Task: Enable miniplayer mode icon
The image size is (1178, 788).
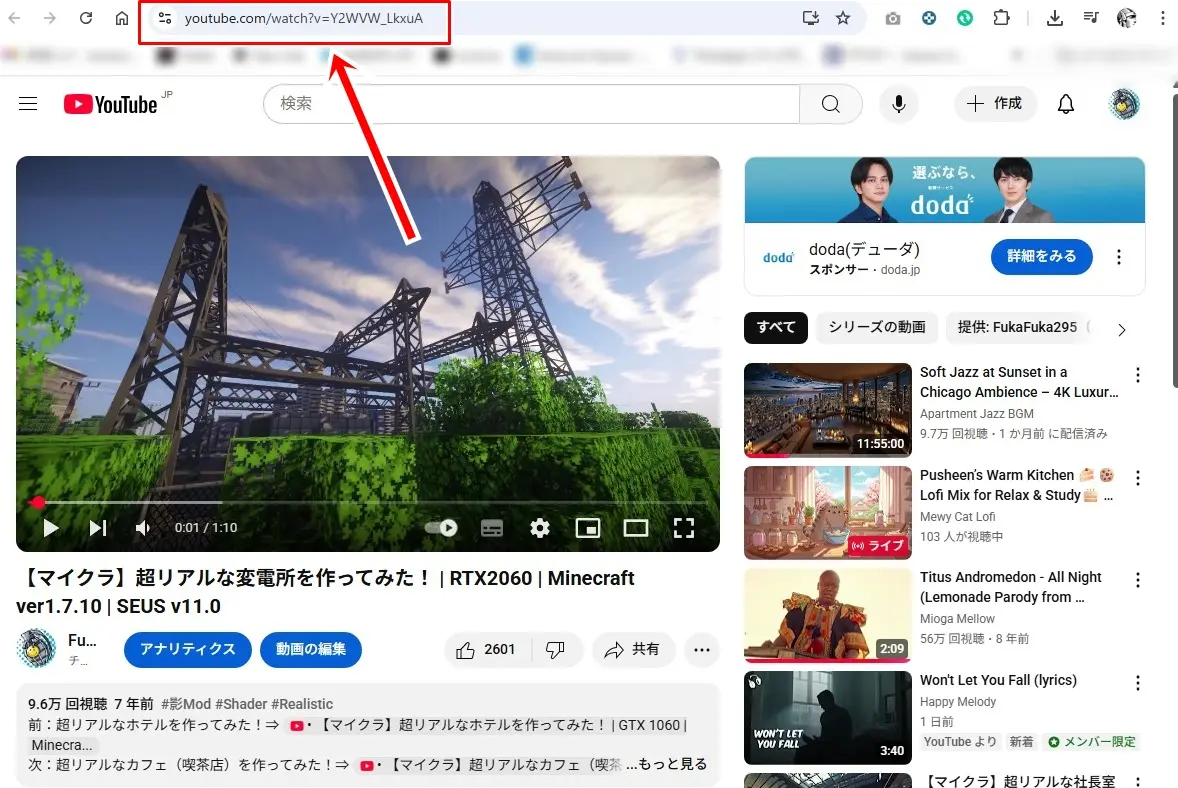Action: coord(587,528)
